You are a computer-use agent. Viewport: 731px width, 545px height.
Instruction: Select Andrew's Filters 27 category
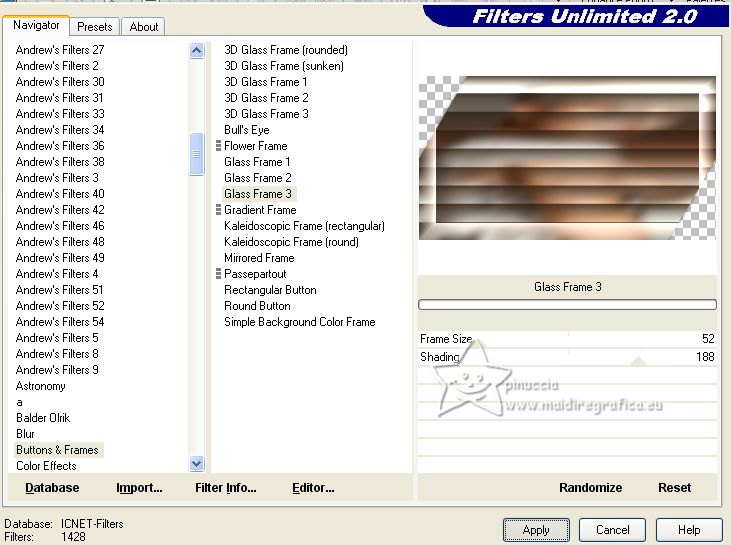(60, 50)
